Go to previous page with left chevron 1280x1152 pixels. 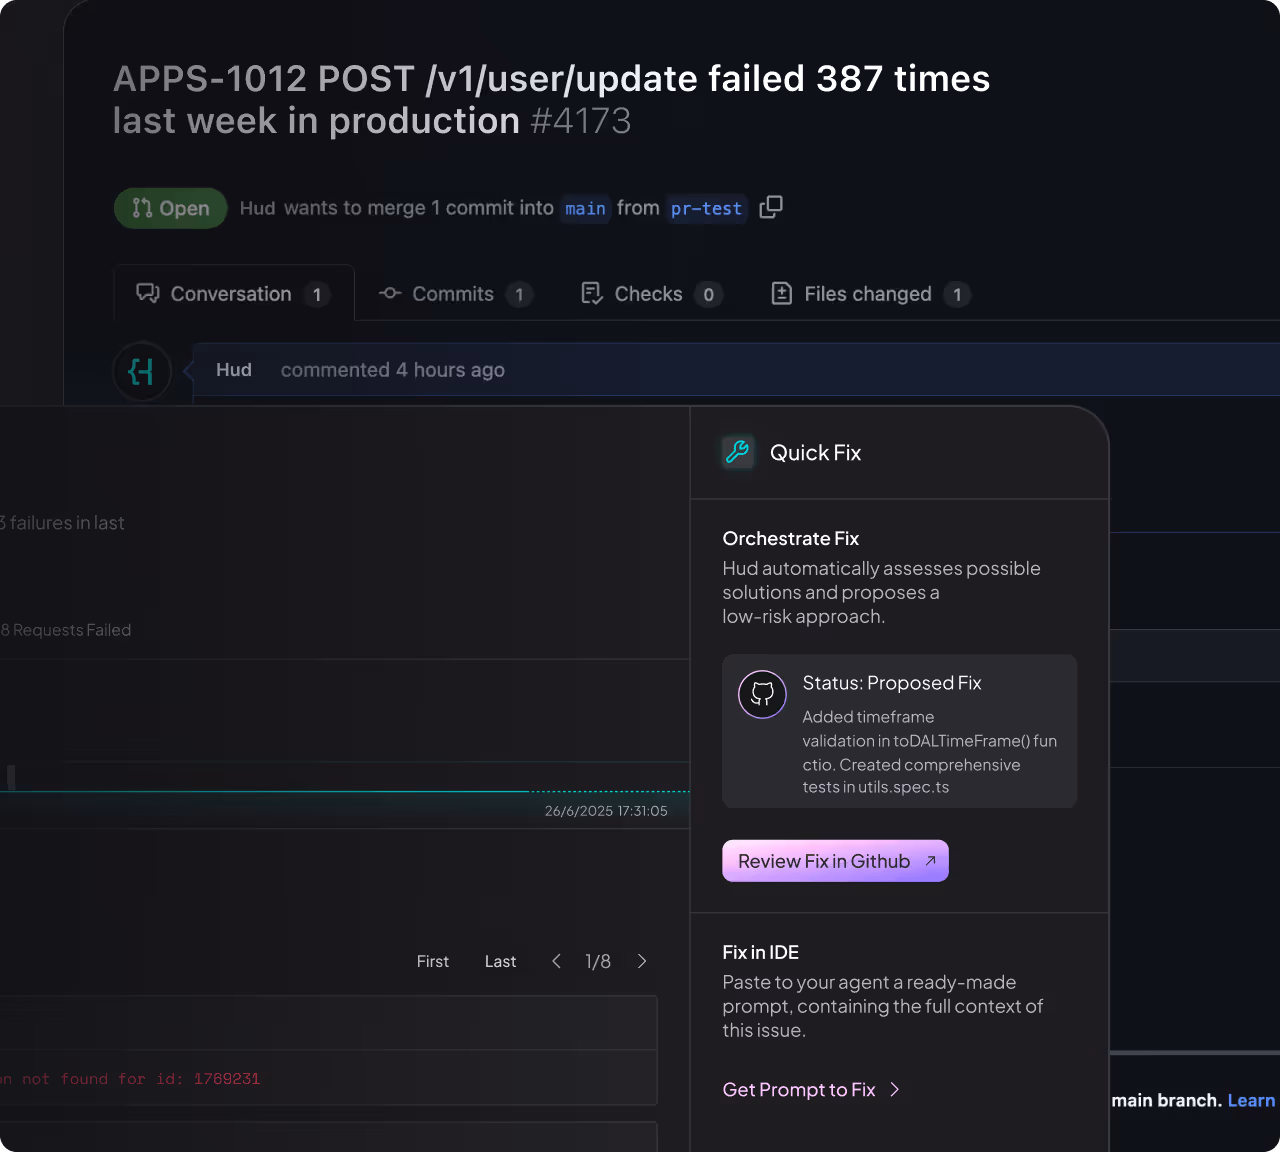tap(556, 961)
